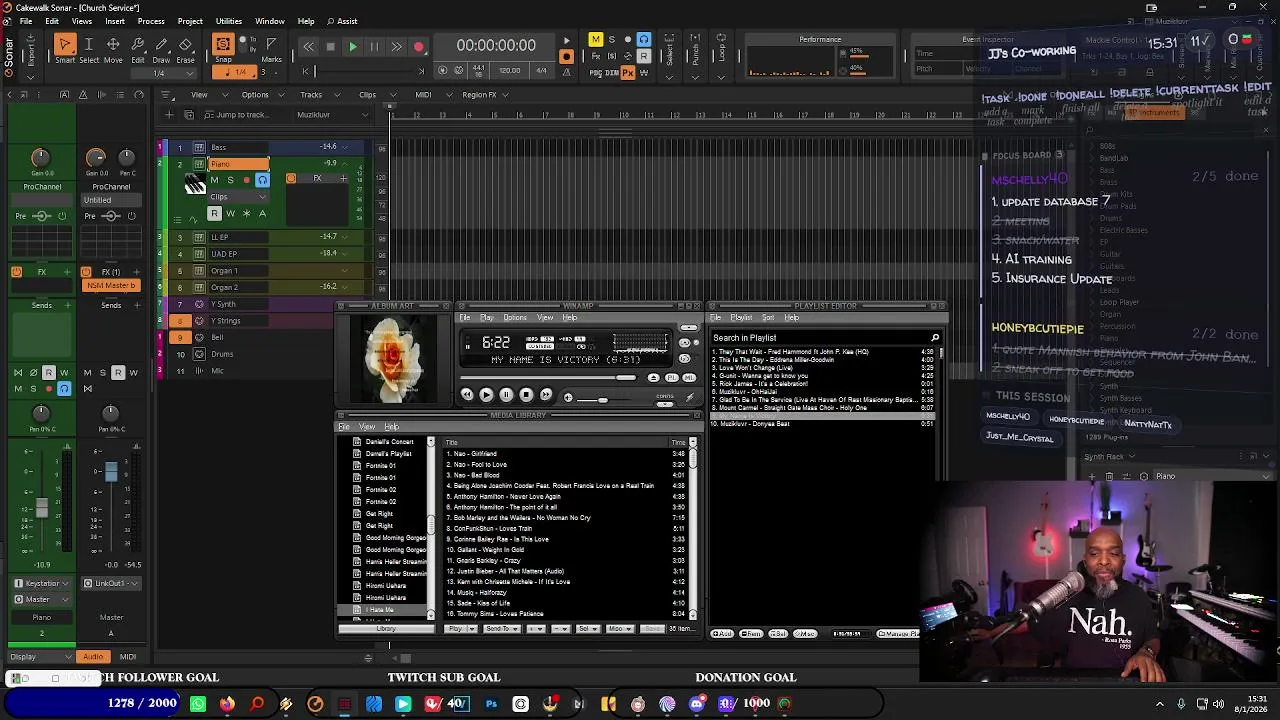Click the Search in Playlist field

click(x=825, y=338)
